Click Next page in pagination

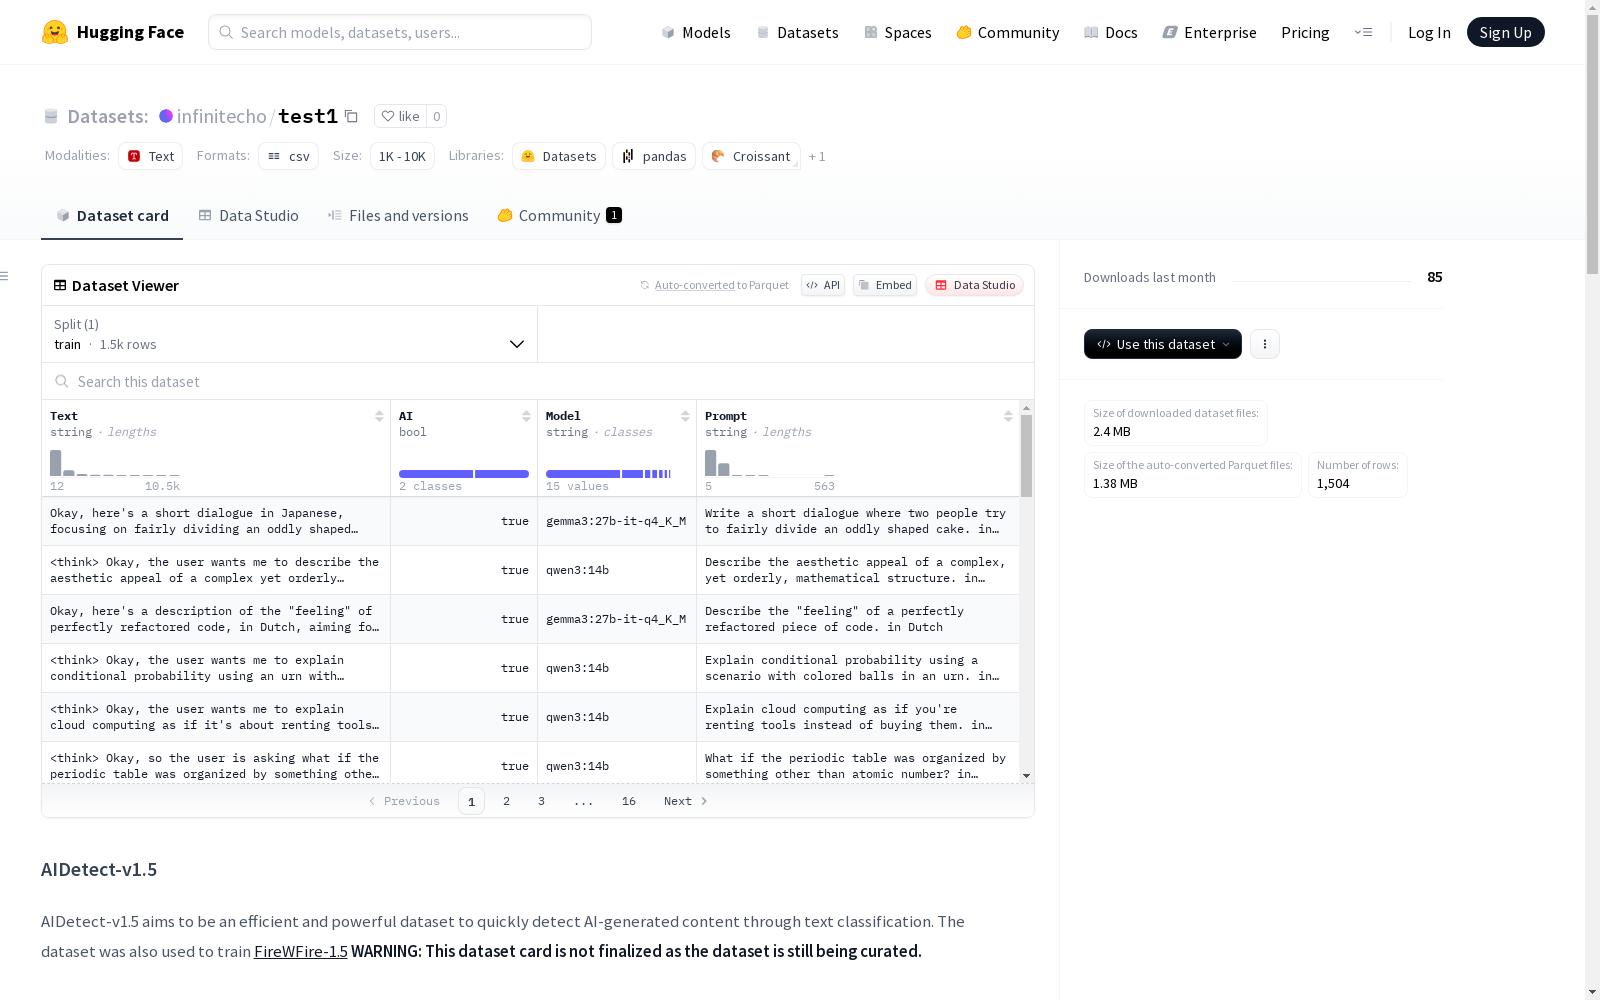click(686, 801)
